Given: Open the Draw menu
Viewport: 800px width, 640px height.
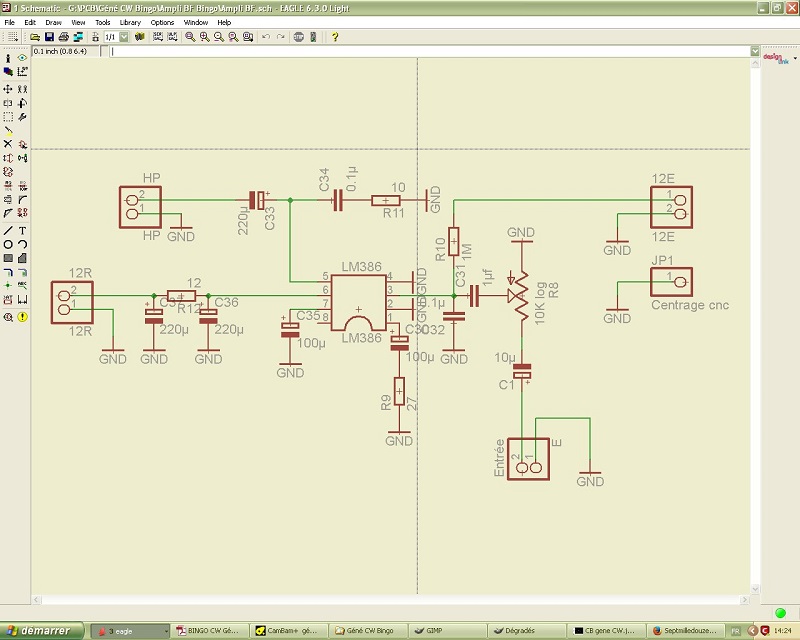Looking at the screenshot, I should tap(53, 22).
